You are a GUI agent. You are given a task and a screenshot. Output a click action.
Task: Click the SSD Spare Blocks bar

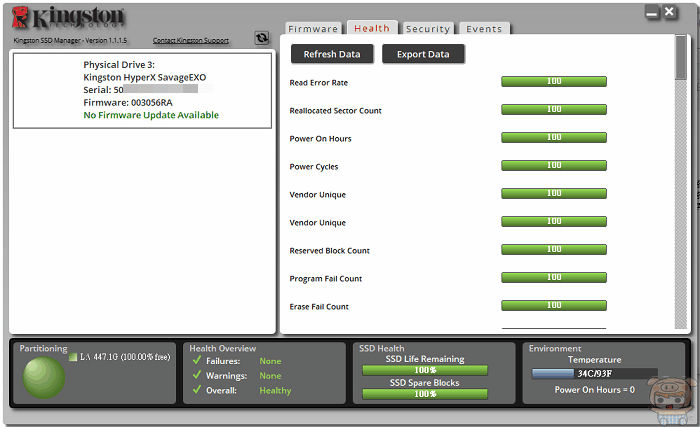point(425,394)
